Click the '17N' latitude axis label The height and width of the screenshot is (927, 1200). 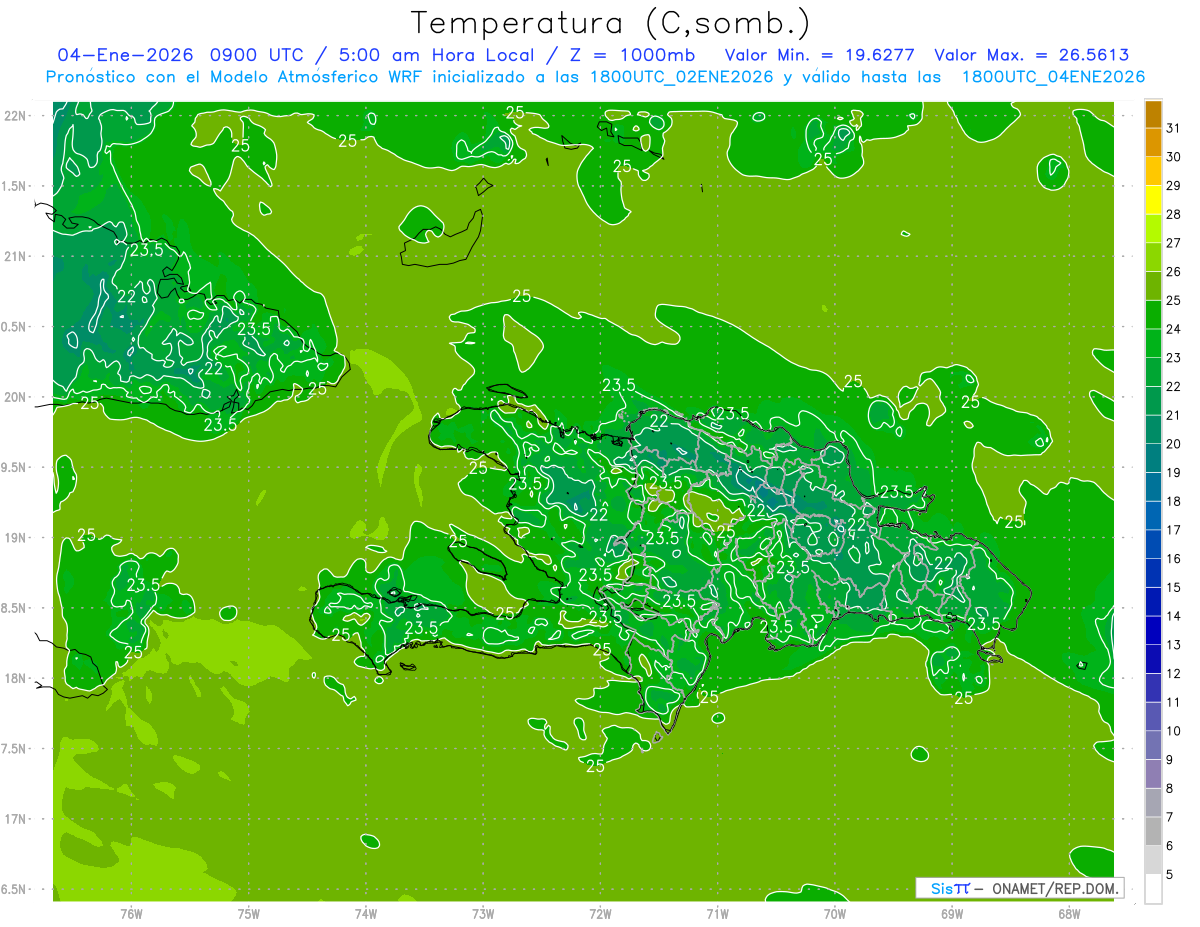(14, 819)
